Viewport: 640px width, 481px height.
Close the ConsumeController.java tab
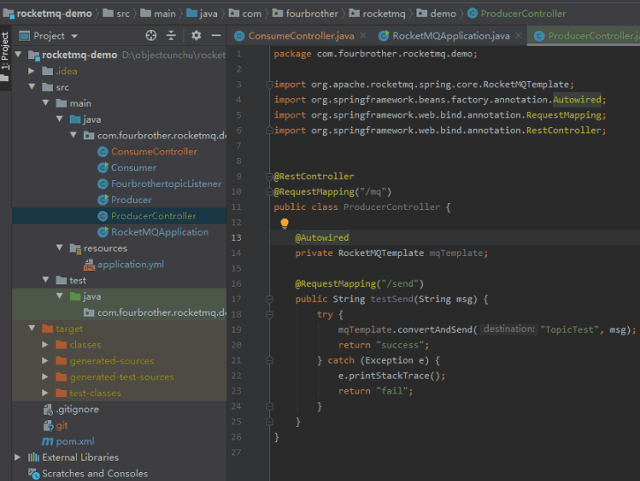point(363,36)
